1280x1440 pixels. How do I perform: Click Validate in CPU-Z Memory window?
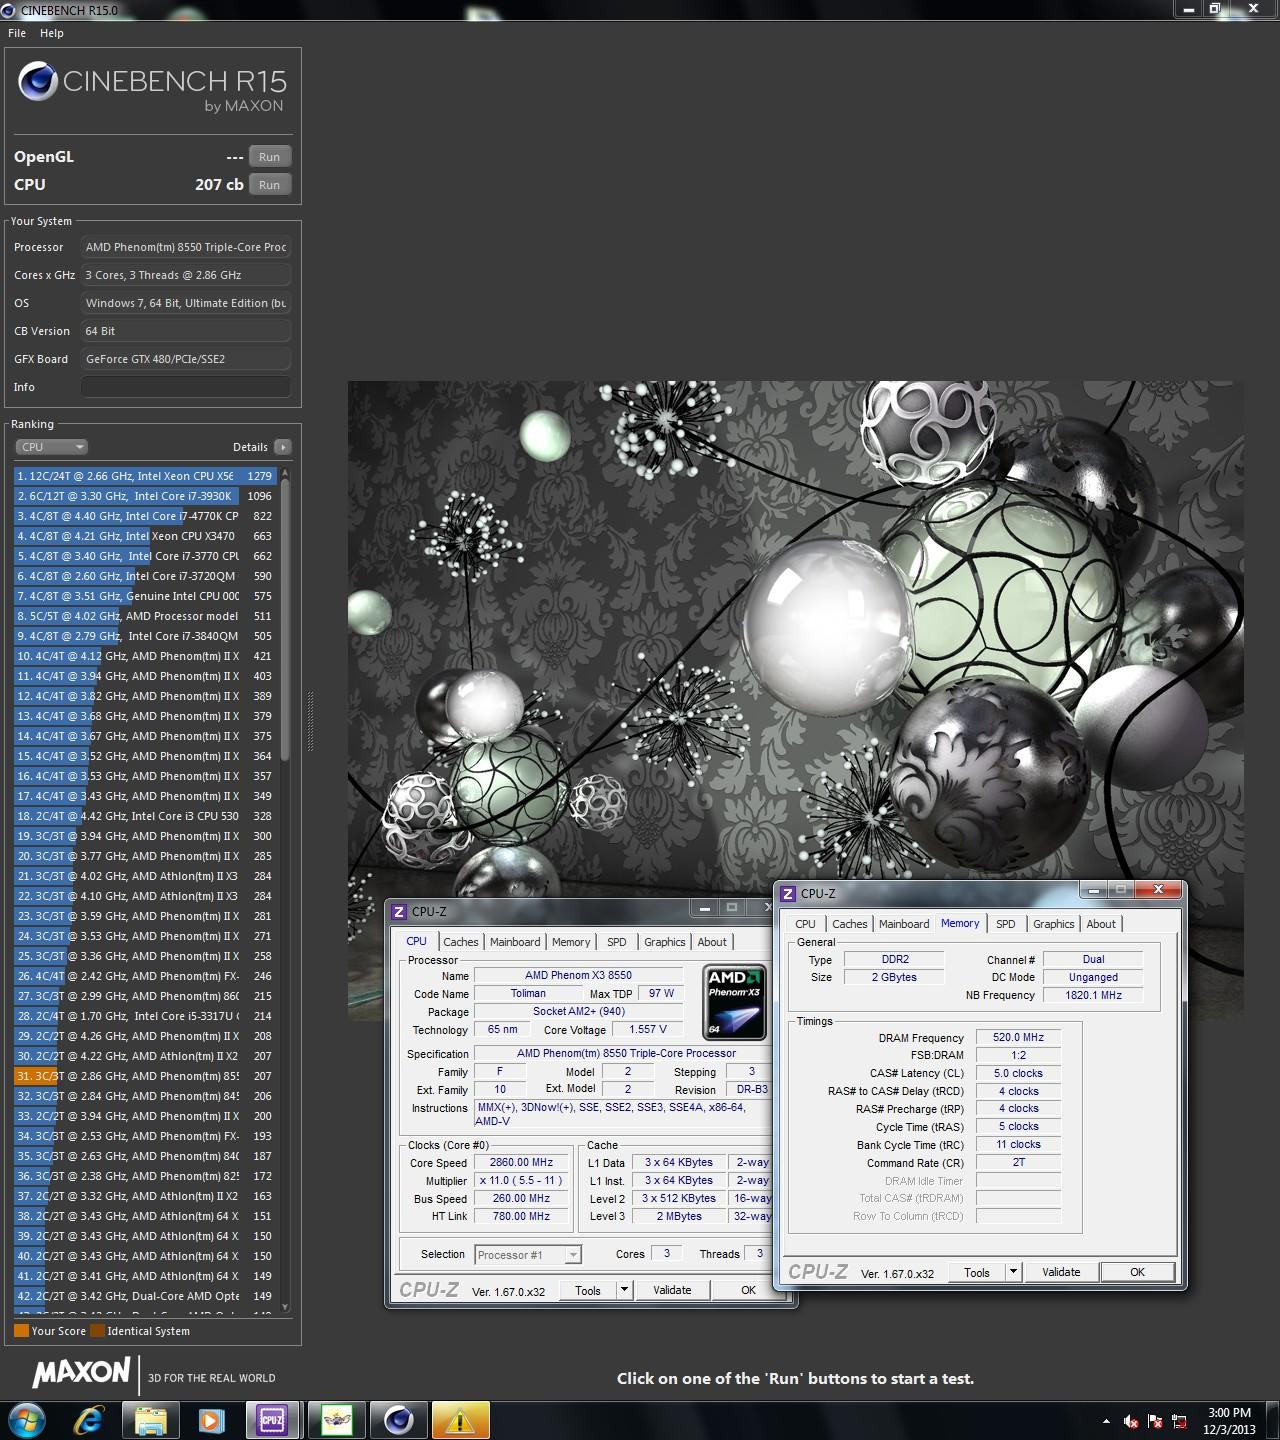click(1061, 1272)
